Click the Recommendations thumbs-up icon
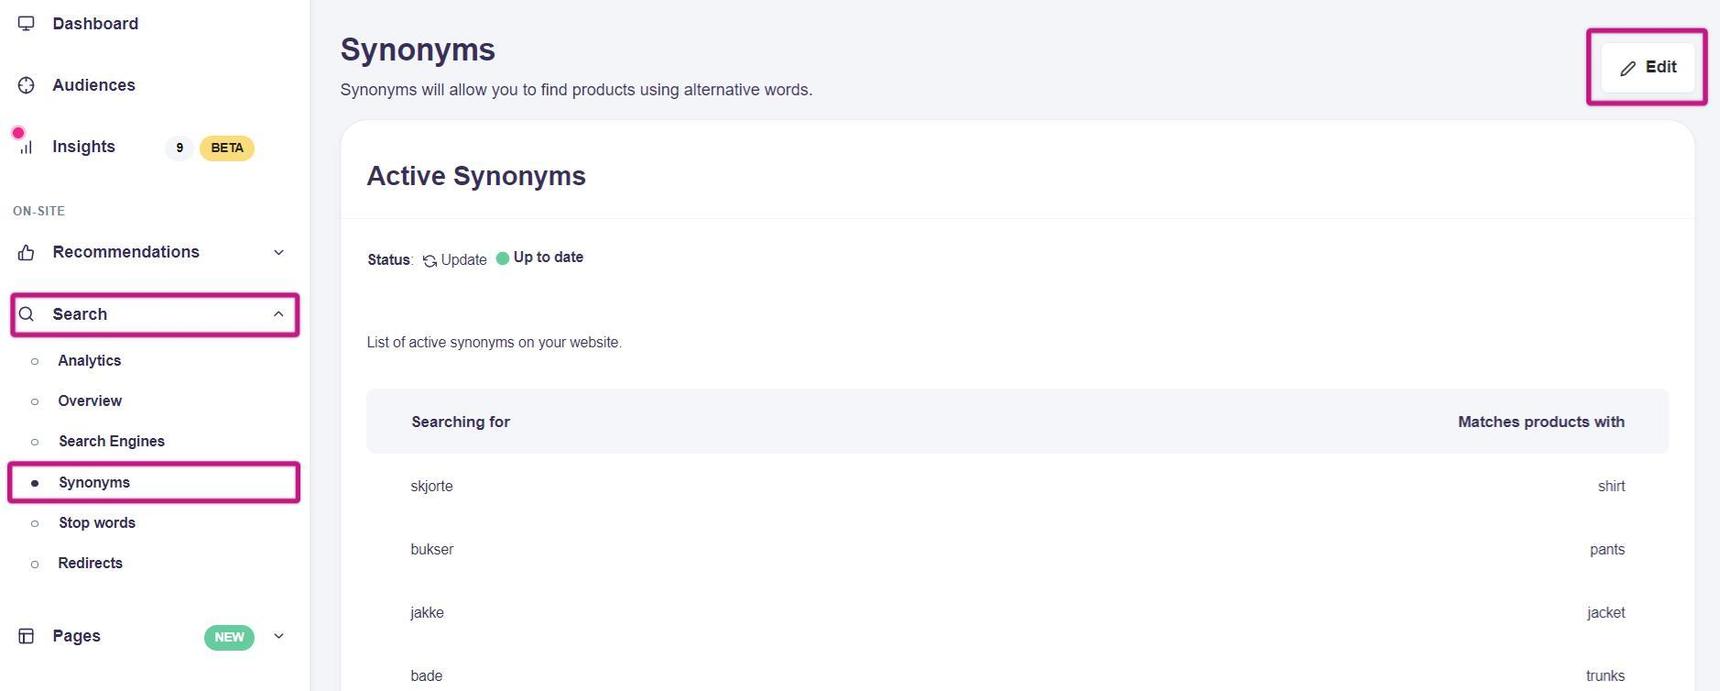The image size is (1720, 691). [x=26, y=253]
